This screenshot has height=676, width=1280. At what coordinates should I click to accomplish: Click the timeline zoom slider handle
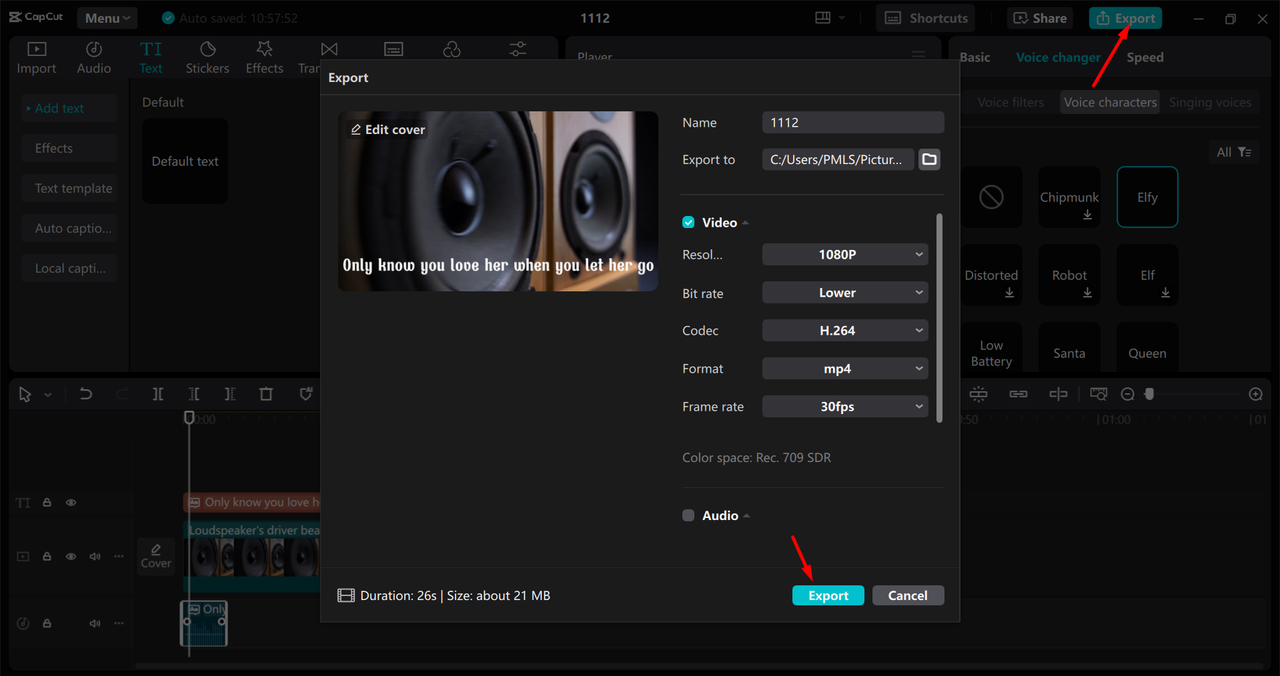1149,394
